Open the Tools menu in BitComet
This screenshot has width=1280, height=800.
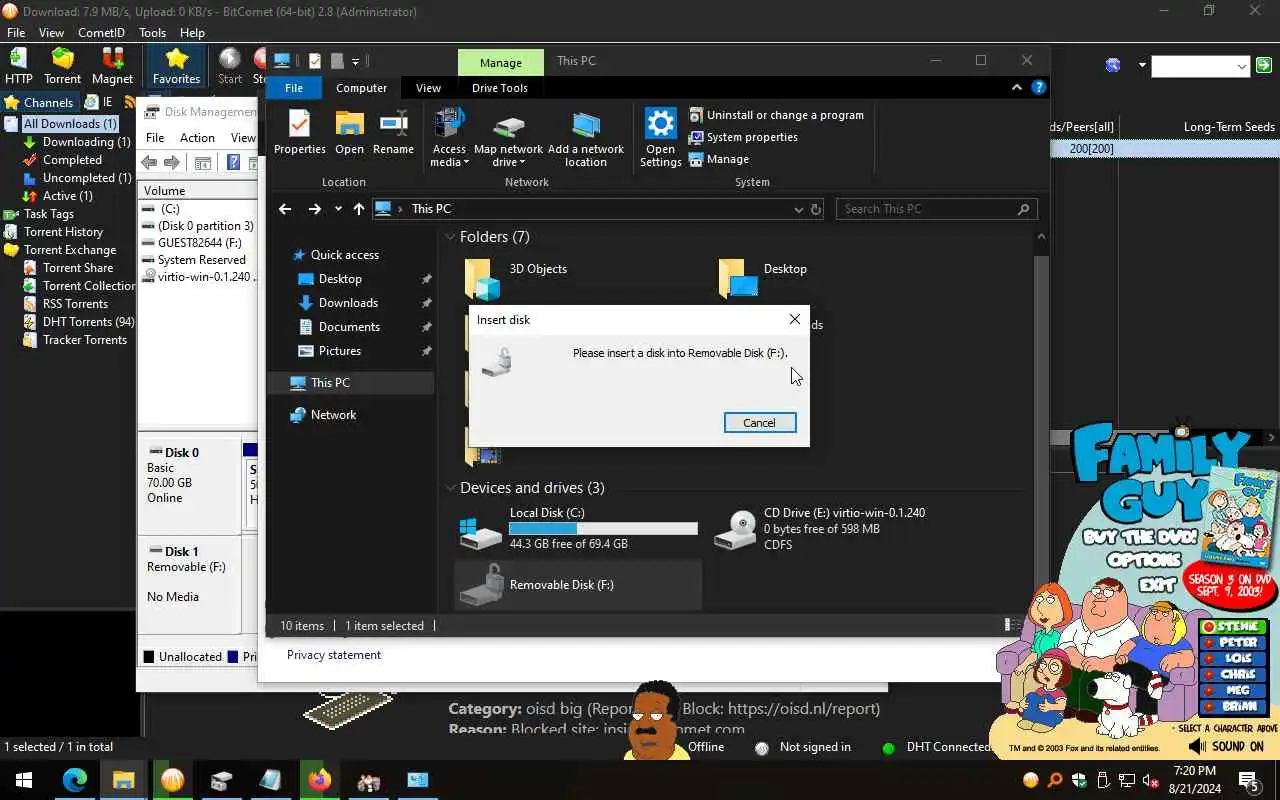[152, 33]
